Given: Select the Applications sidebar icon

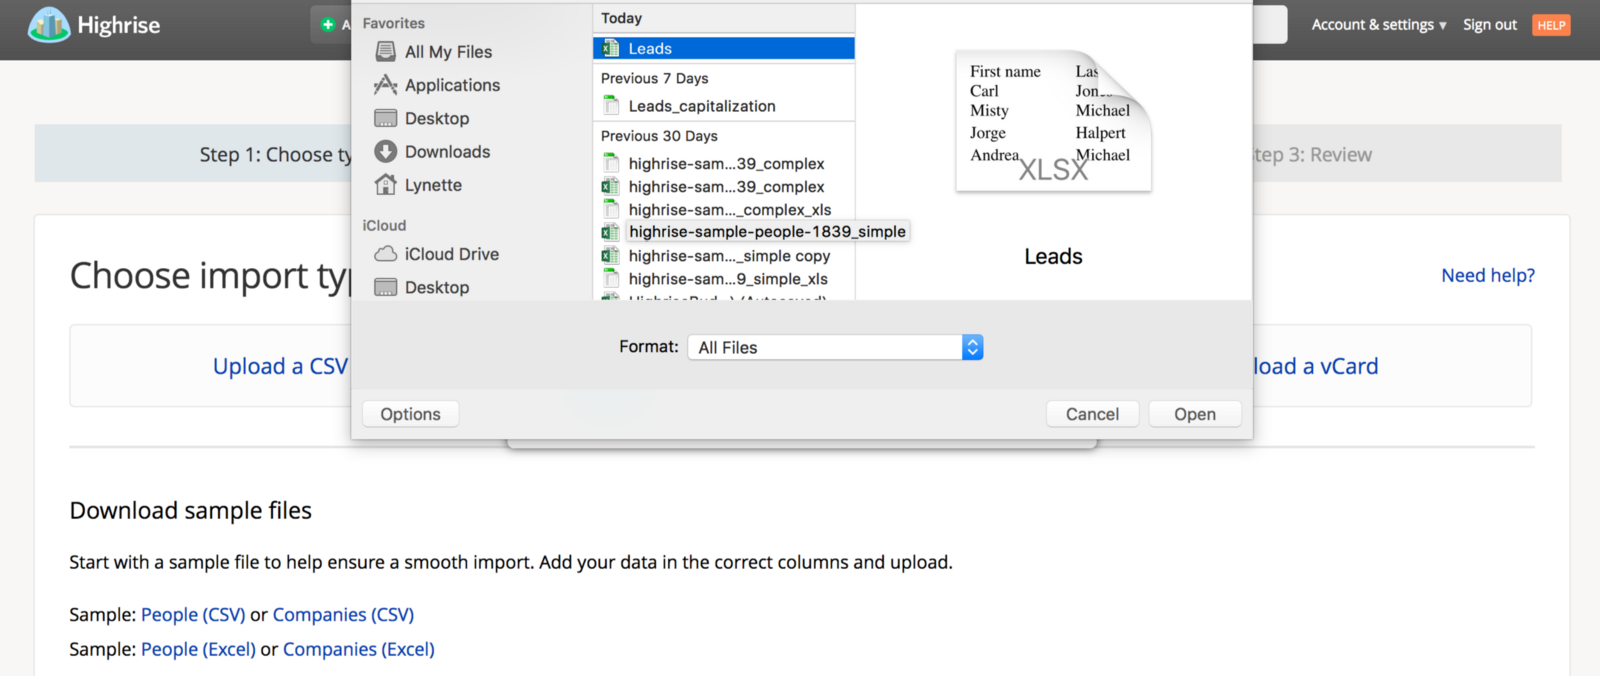Looking at the screenshot, I should [385, 85].
